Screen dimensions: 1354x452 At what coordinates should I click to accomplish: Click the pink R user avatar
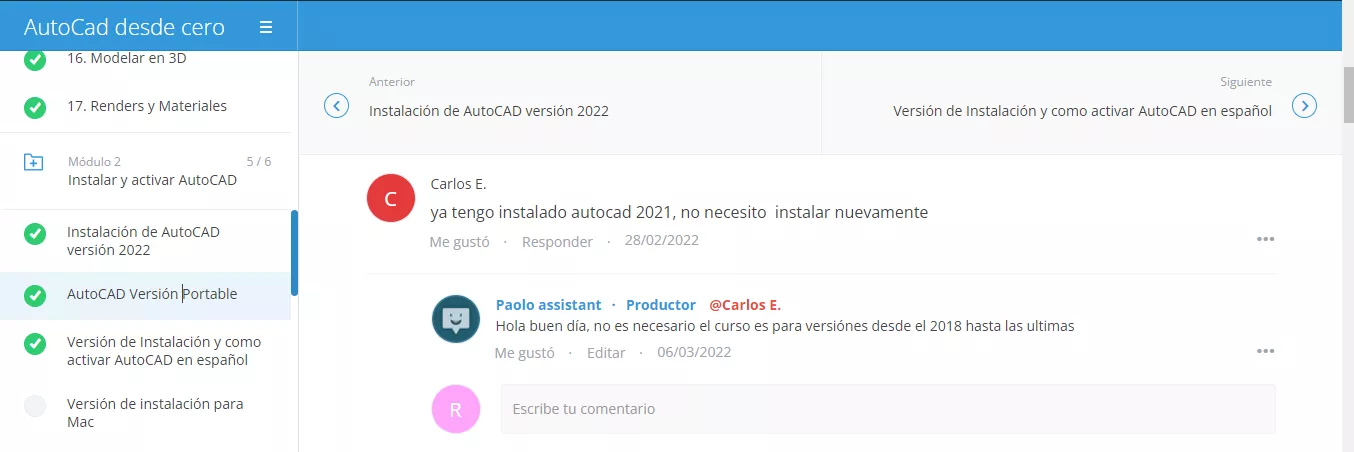click(x=456, y=409)
